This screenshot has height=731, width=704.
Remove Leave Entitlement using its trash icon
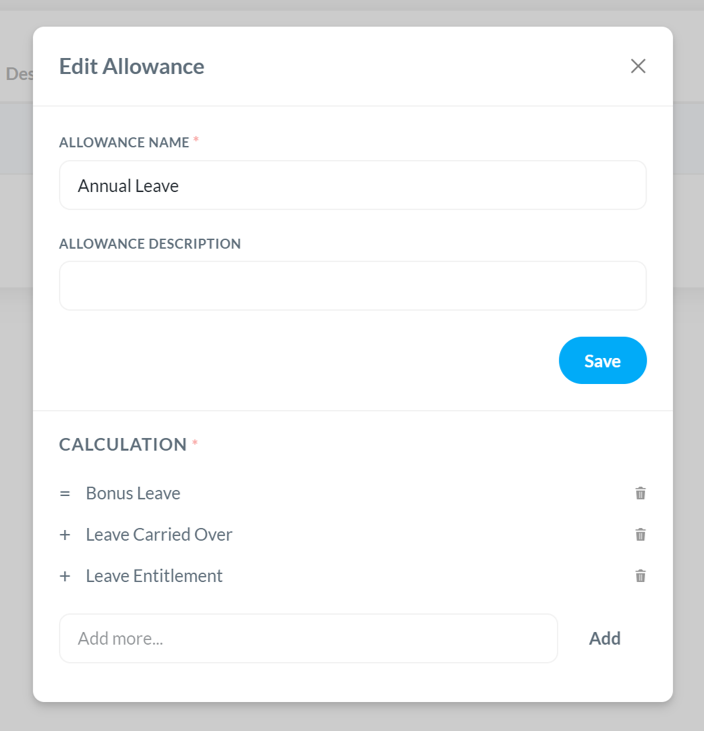[x=641, y=576]
